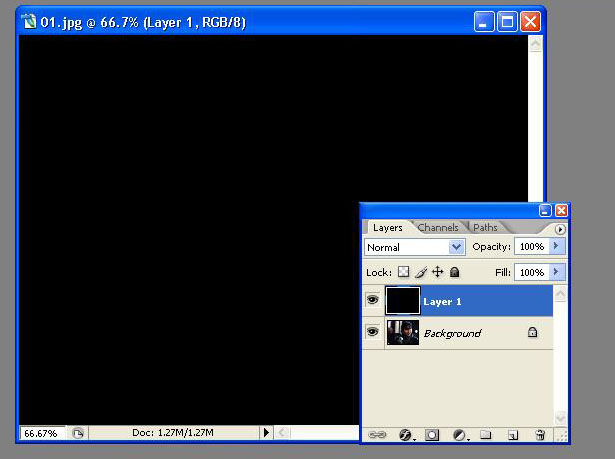Create a new layer group folder
This screenshot has width=615, height=459.
[486, 434]
